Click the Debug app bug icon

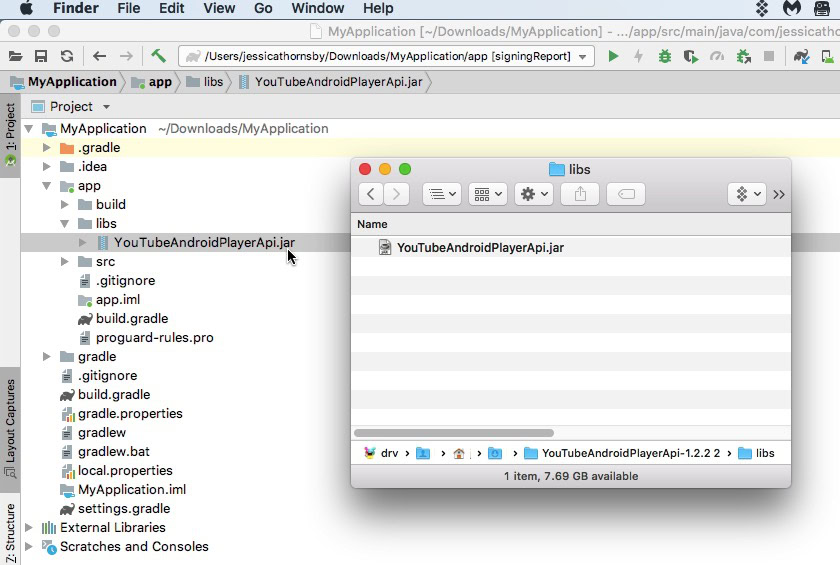click(665, 57)
